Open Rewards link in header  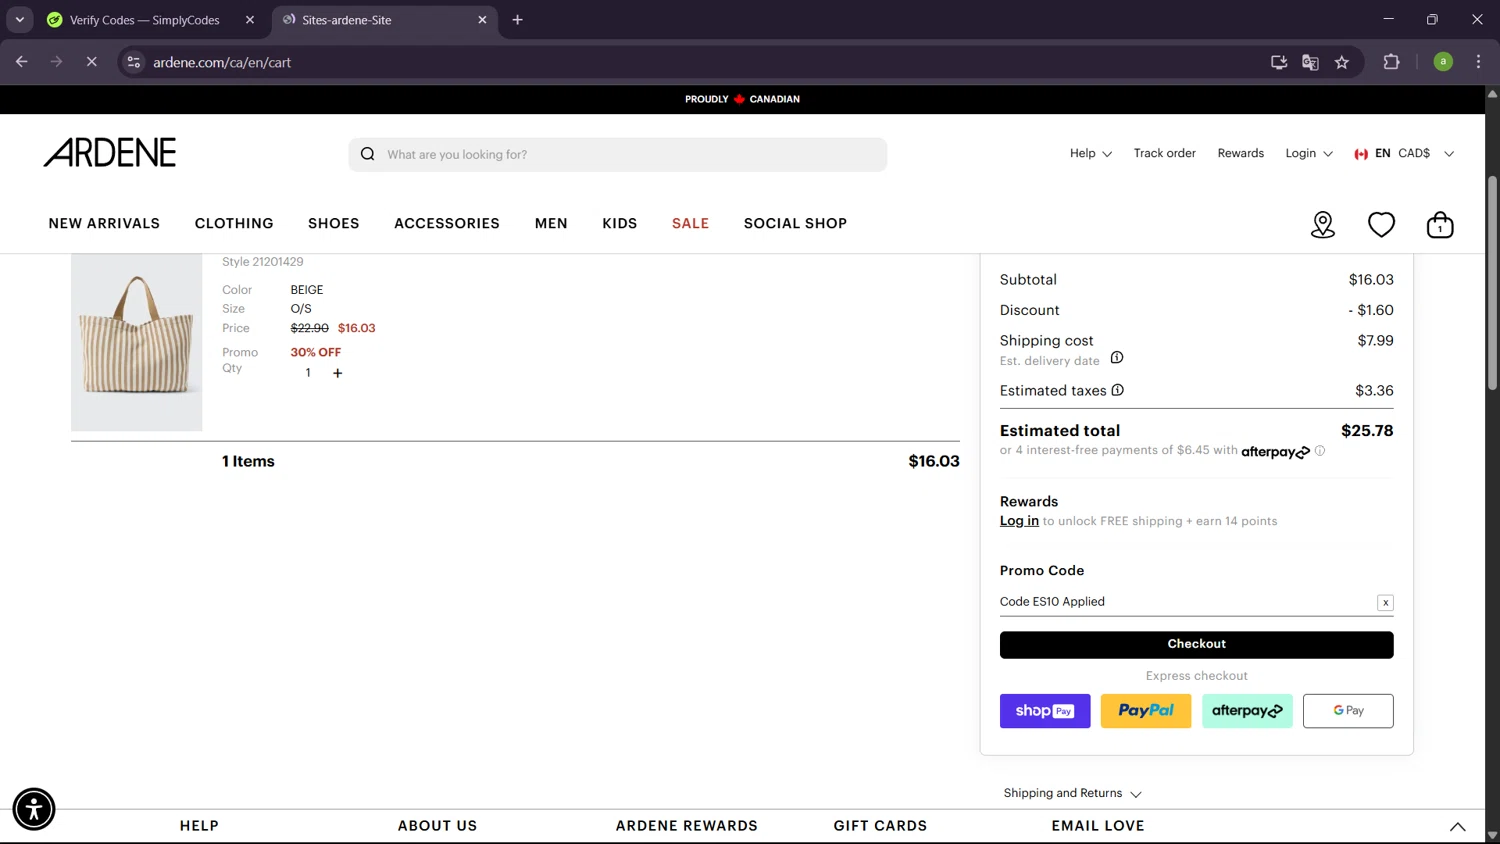[x=1240, y=153]
